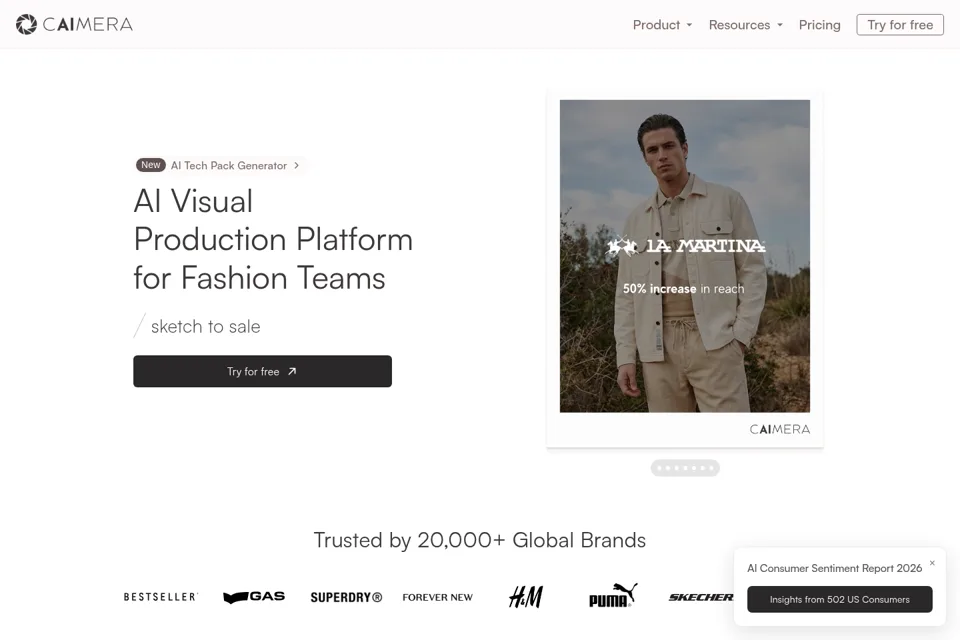Click the "Trusted by 20,000+ Global Brands" heading
The width and height of the screenshot is (960, 640).
coord(480,540)
